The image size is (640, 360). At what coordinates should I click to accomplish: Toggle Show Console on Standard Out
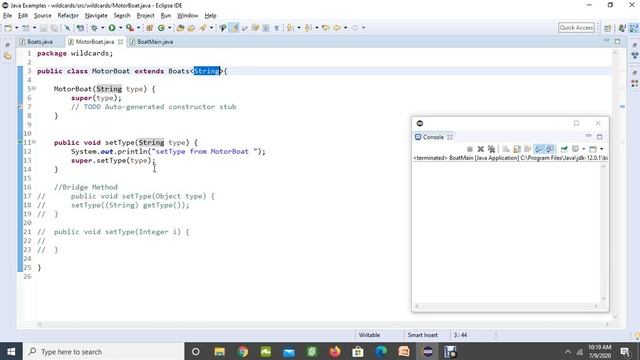coord(539,149)
